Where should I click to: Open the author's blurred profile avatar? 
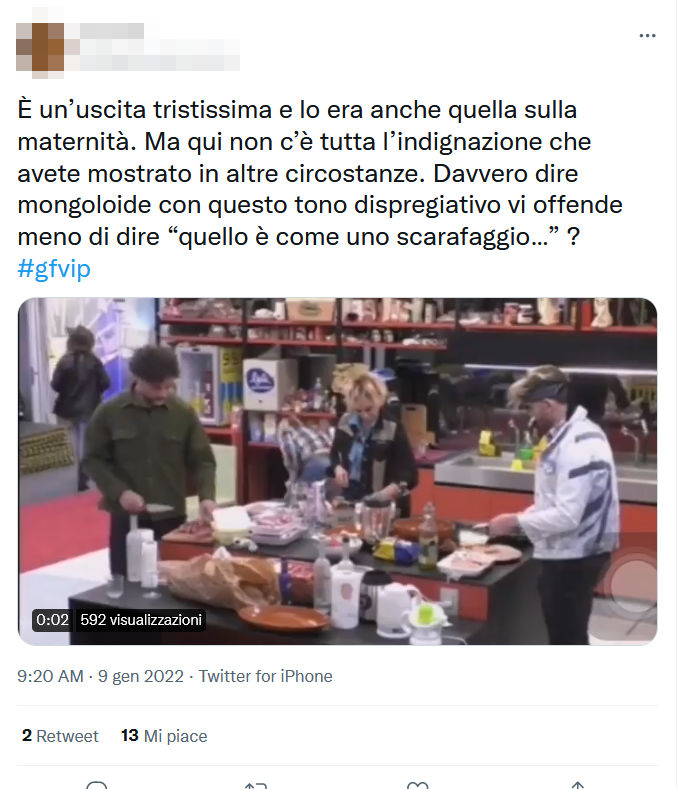coord(40,47)
